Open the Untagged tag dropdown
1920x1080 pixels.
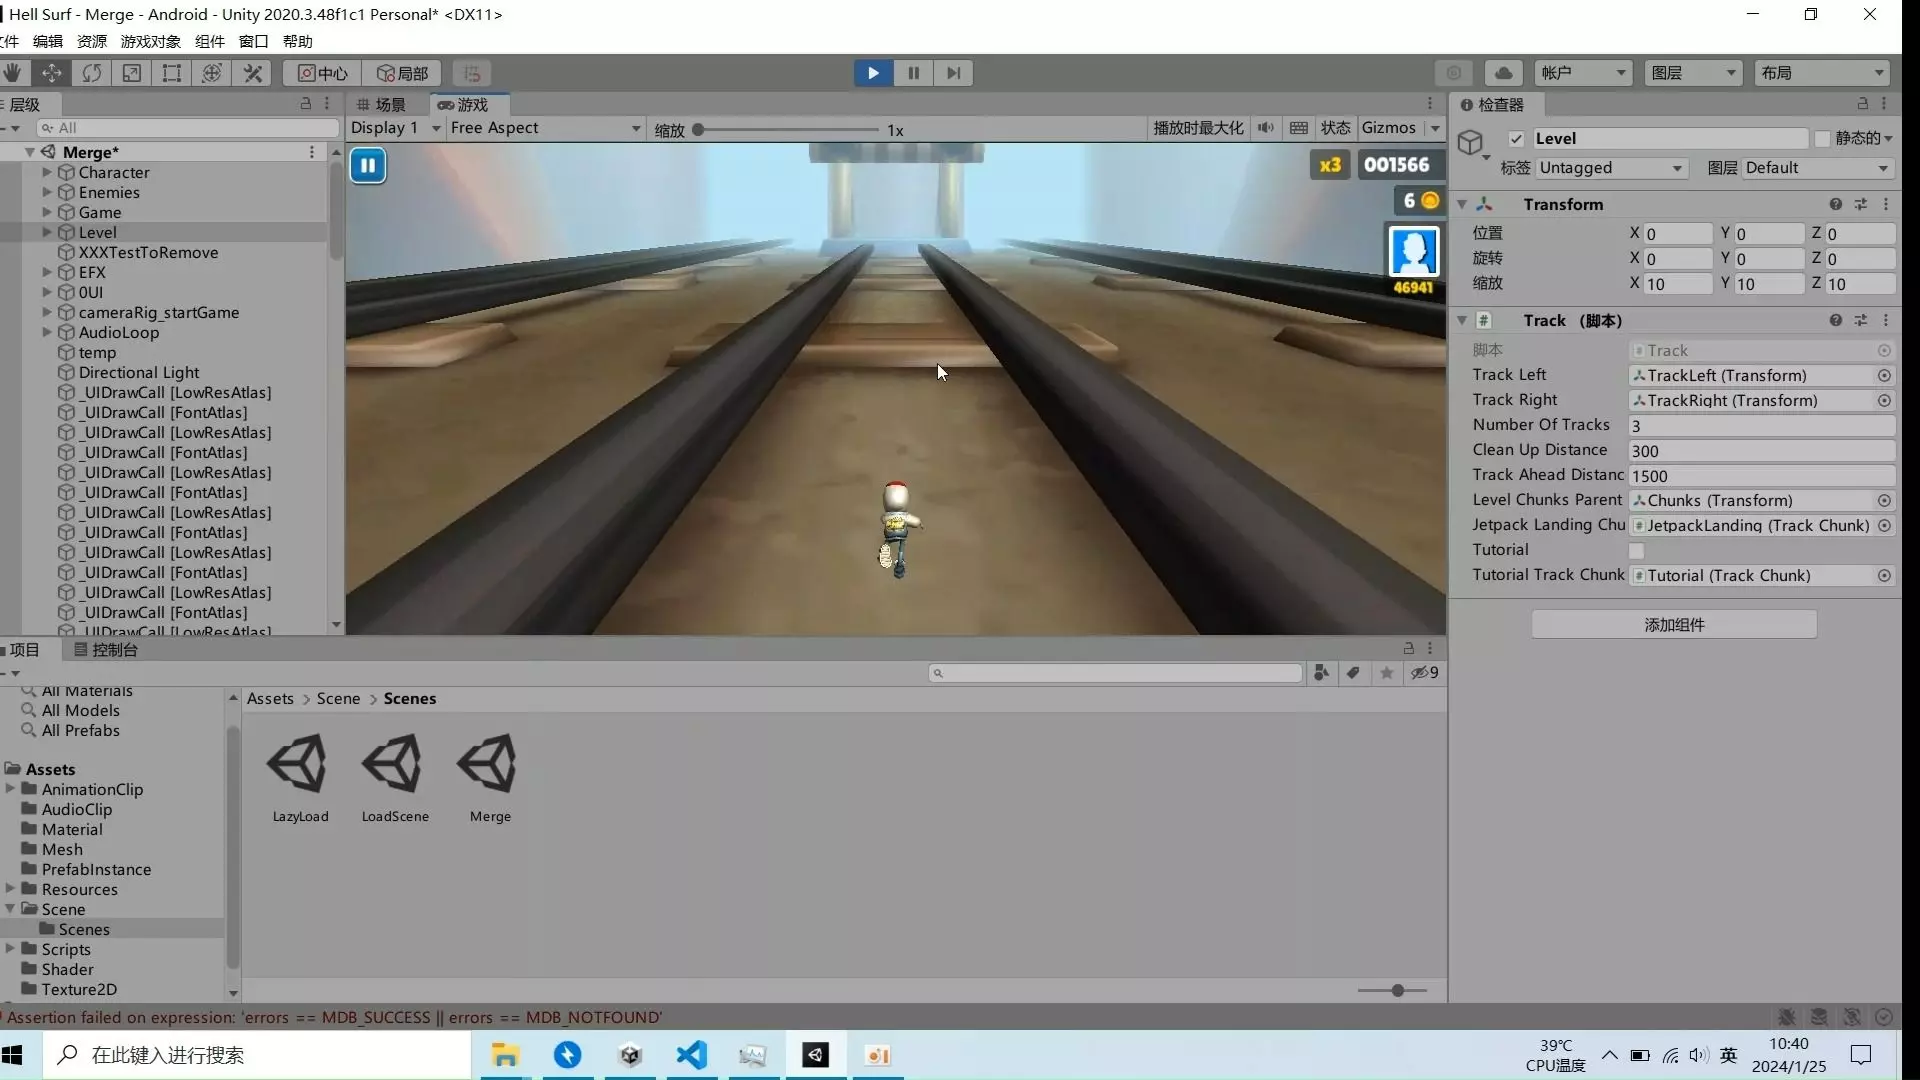[x=1610, y=168]
